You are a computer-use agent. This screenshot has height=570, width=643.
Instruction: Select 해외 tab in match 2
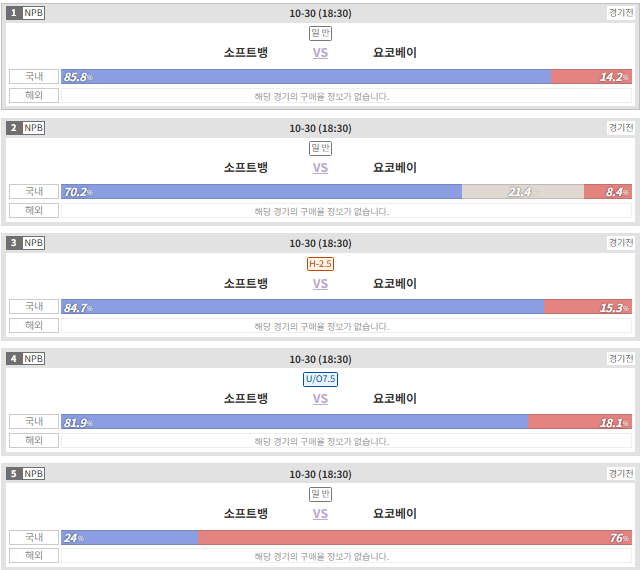(x=34, y=210)
